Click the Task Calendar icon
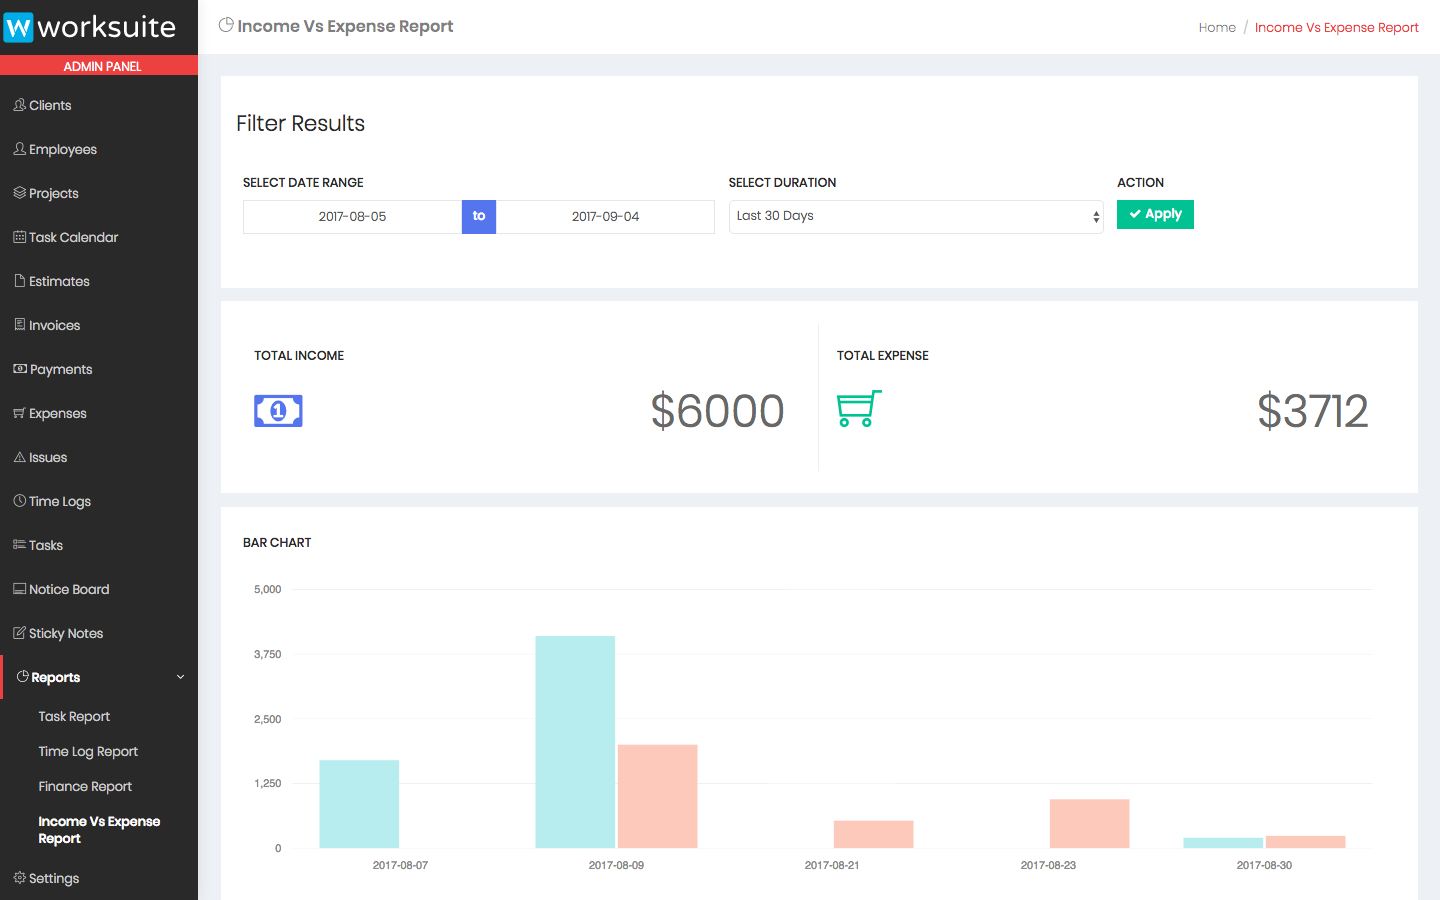Image resolution: width=1440 pixels, height=900 pixels. (19, 237)
